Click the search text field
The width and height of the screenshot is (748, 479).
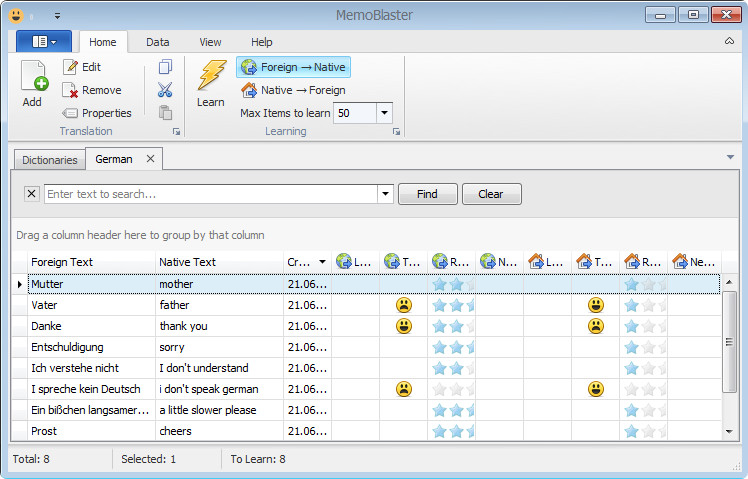pyautogui.click(x=211, y=194)
